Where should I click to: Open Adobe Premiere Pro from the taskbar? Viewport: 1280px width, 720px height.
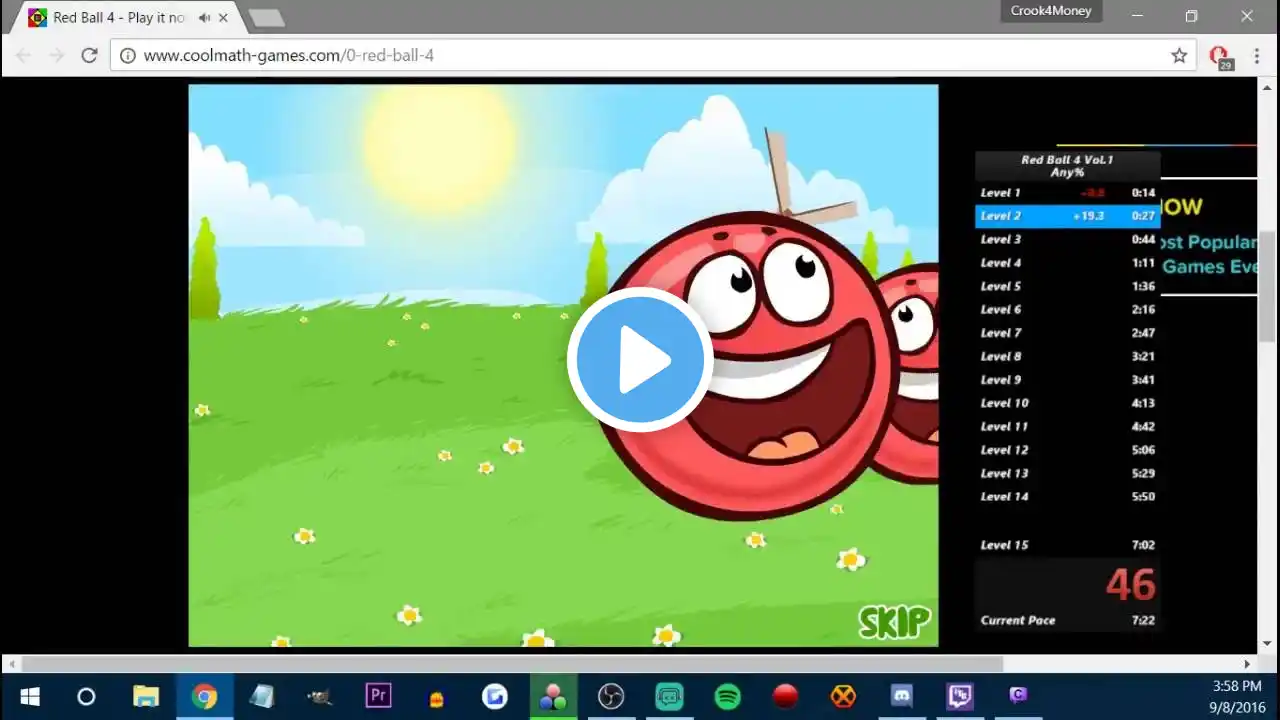378,696
